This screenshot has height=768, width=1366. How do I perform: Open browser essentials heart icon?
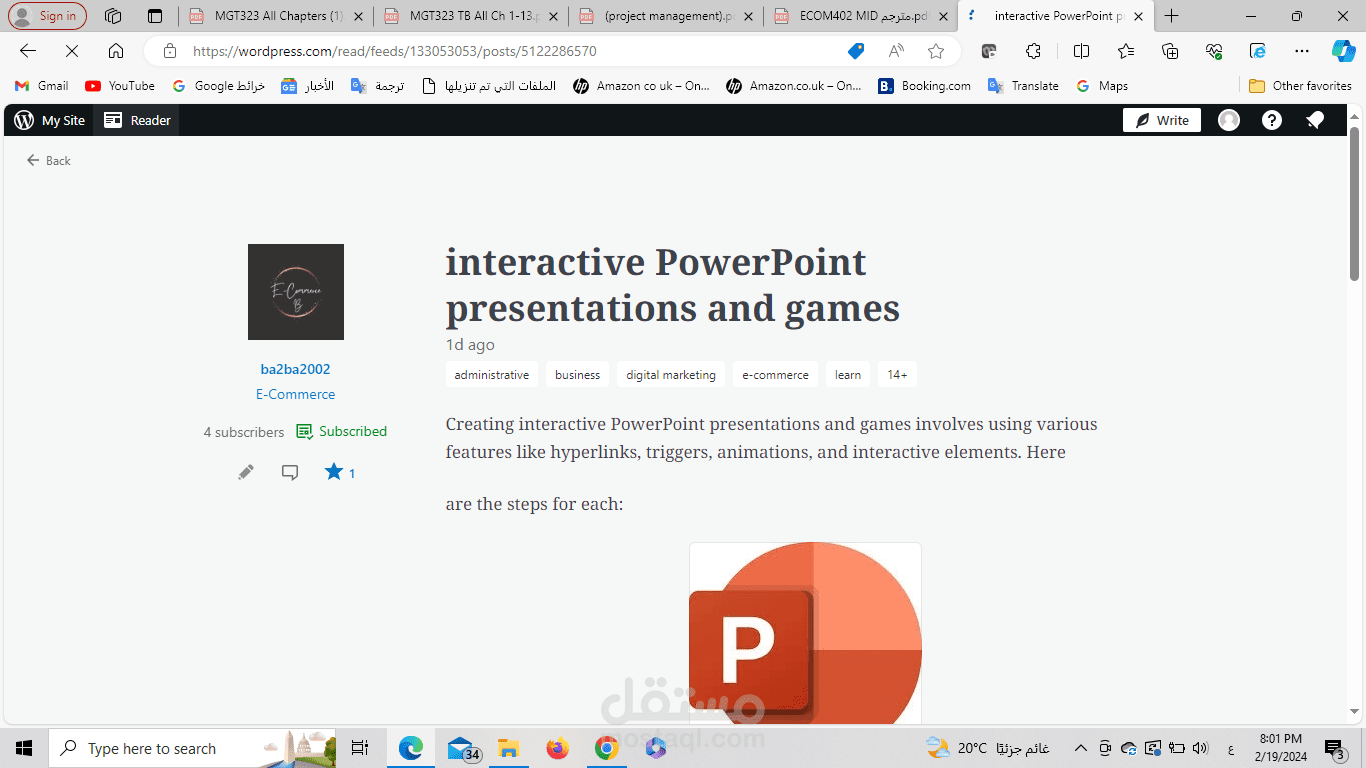(1214, 51)
